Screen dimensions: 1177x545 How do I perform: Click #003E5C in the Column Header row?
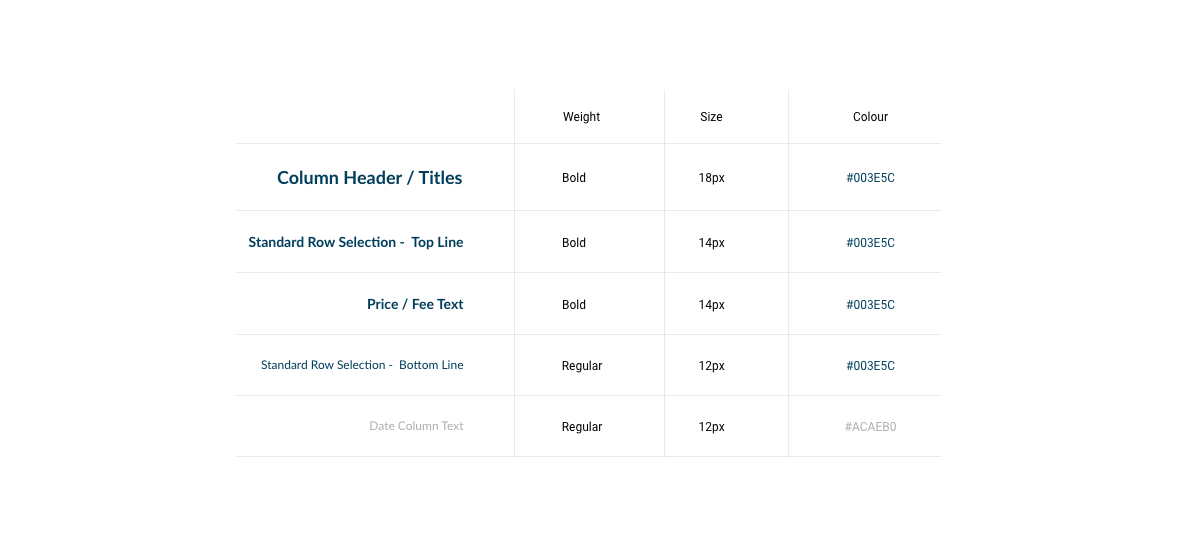pos(870,179)
